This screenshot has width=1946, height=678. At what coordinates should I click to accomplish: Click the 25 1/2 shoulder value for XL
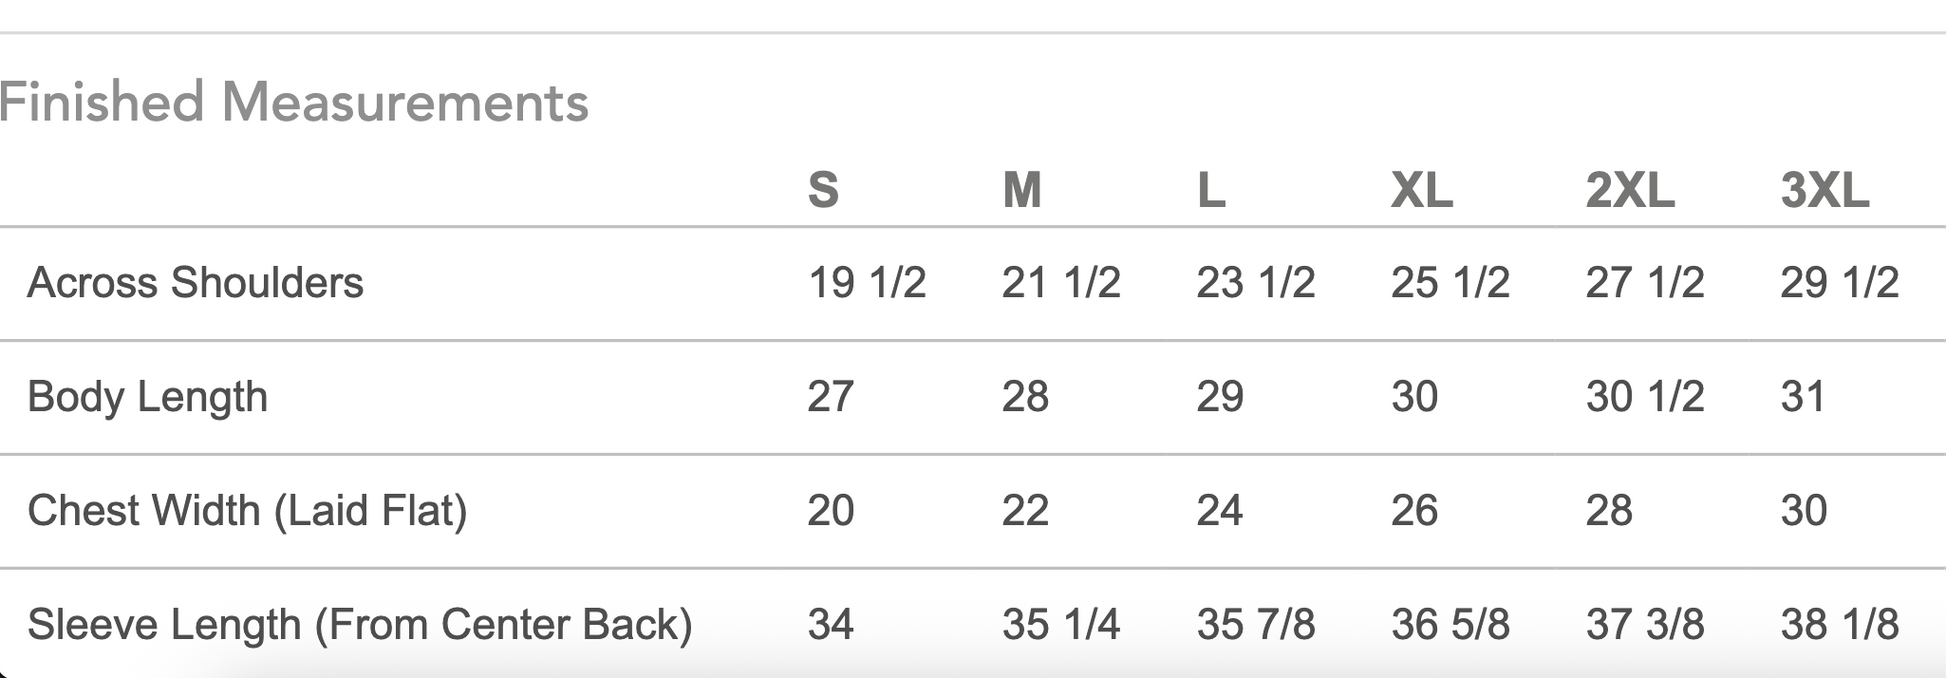point(1450,283)
